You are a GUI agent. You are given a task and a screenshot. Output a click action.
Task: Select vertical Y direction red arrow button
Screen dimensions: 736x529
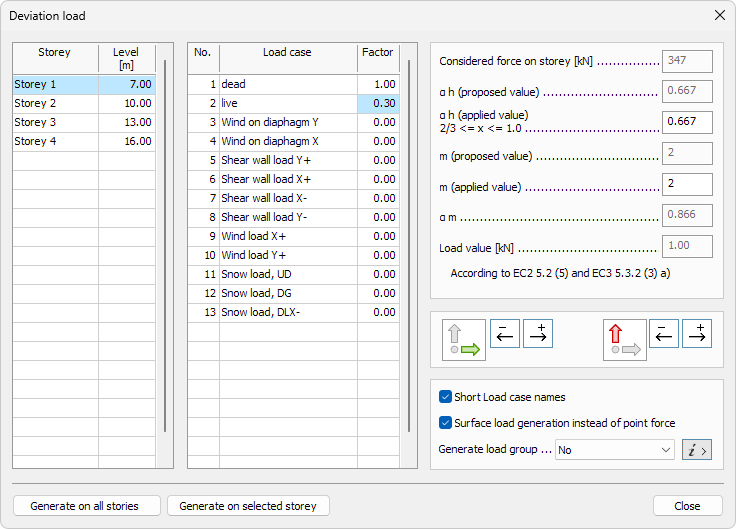coord(625,340)
